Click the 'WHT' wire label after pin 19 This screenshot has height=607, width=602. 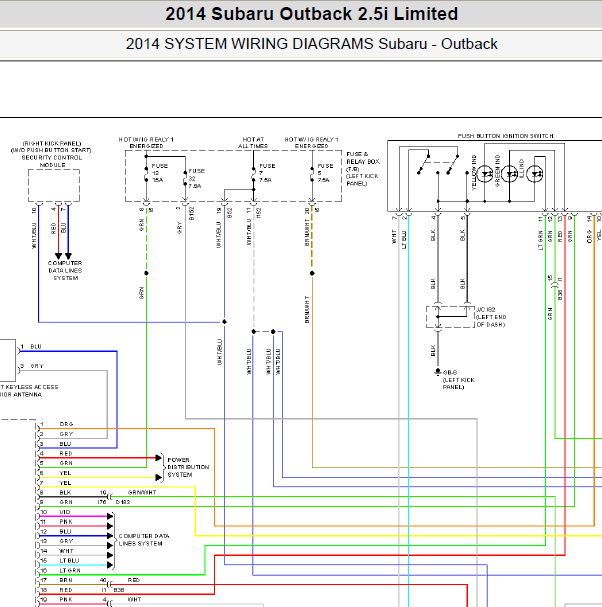tap(134, 600)
